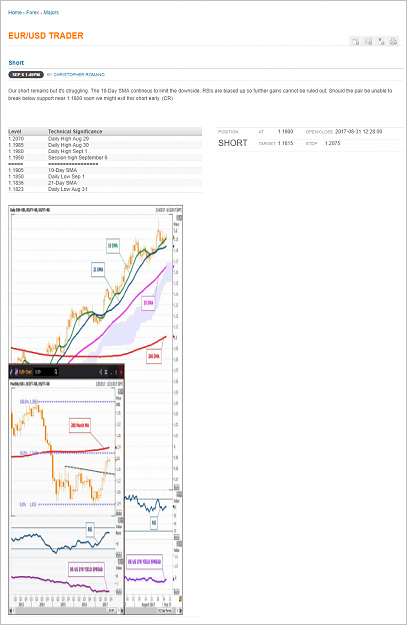Click the export document icon beside print
Viewport: 407px width, 625px height.
[381, 41]
